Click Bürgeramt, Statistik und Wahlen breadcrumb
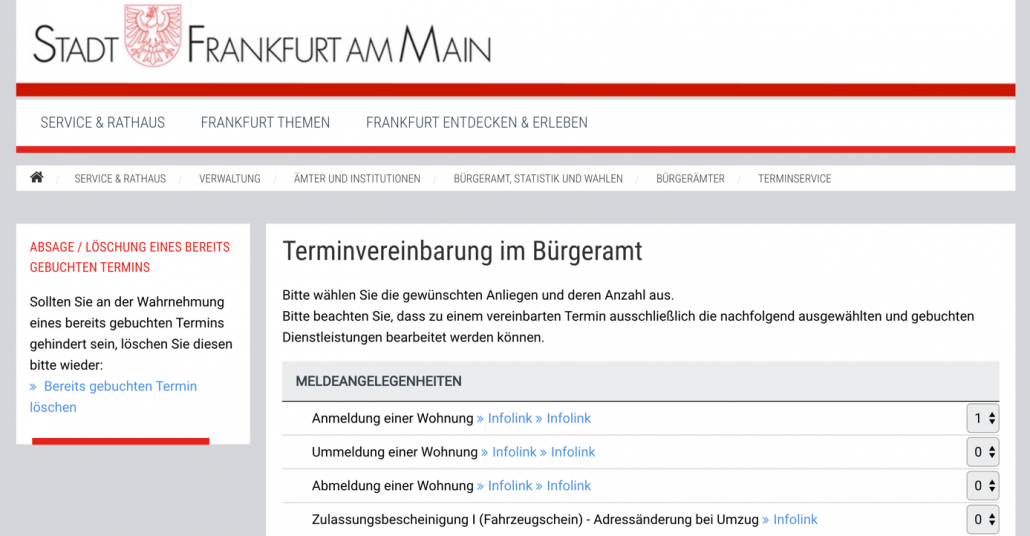Image resolution: width=1030 pixels, height=536 pixels. click(538, 179)
